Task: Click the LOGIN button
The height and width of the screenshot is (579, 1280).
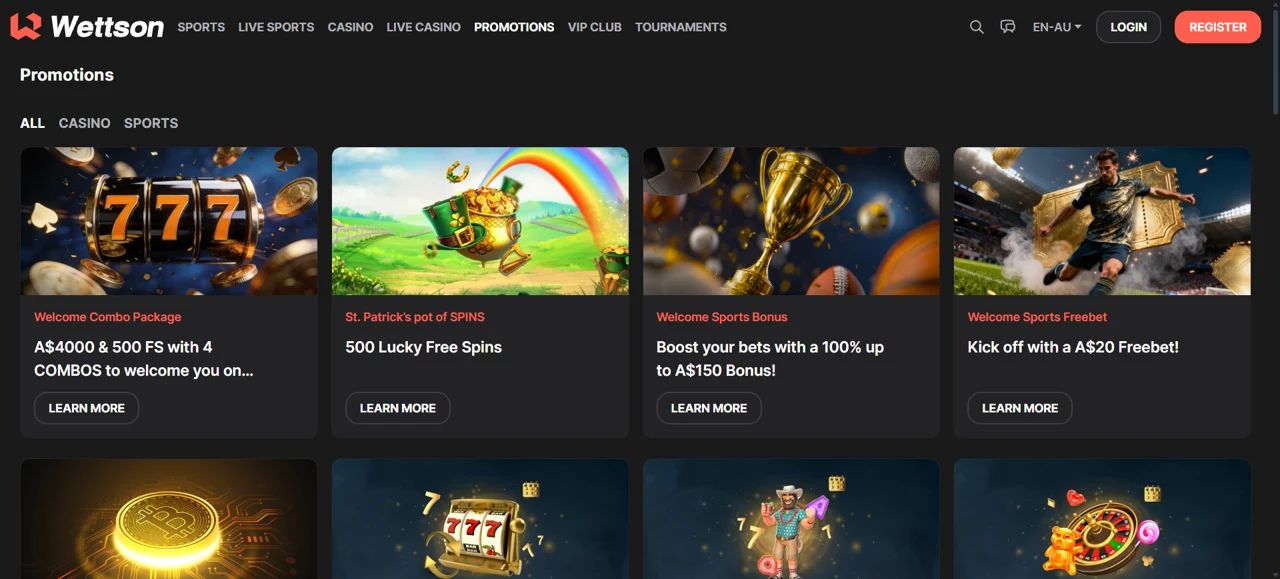Action: 1128,27
